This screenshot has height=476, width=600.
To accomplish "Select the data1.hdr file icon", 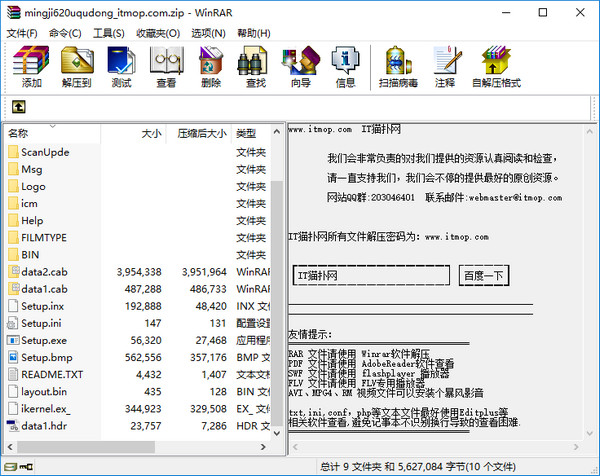I will [13, 426].
